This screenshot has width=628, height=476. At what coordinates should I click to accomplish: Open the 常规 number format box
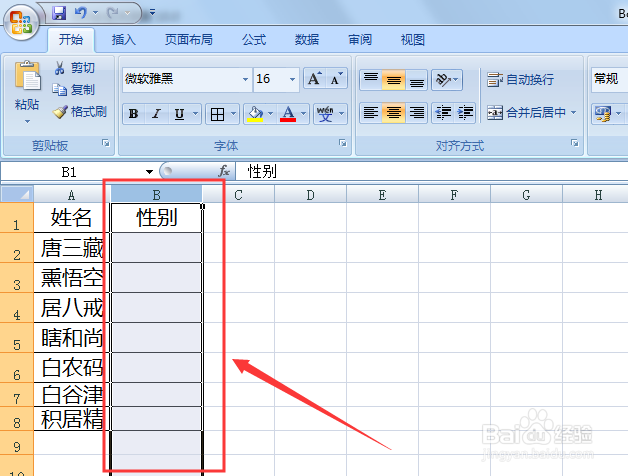pyautogui.click(x=610, y=79)
